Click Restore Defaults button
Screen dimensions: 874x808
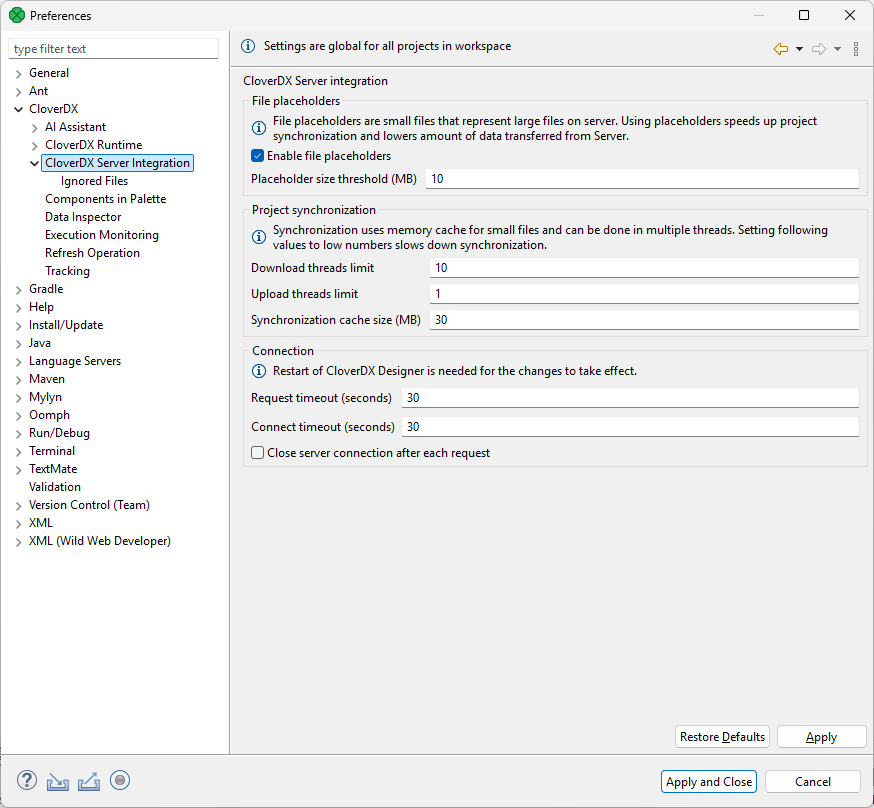[722, 737]
